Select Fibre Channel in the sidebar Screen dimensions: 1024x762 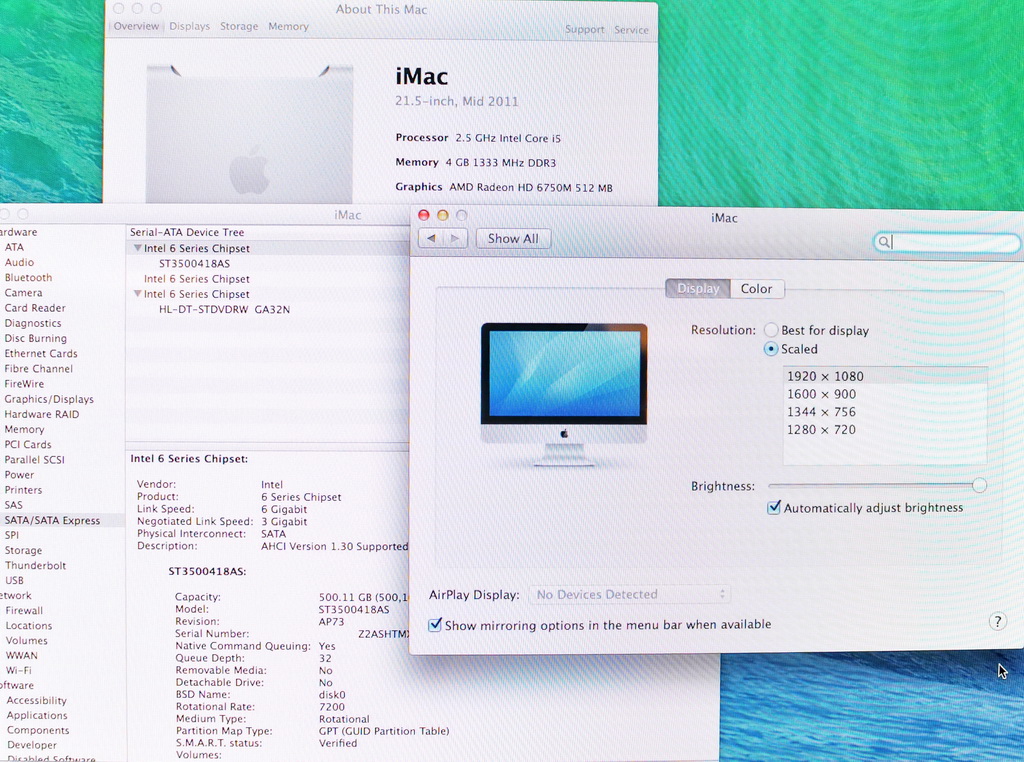pyautogui.click(x=39, y=368)
